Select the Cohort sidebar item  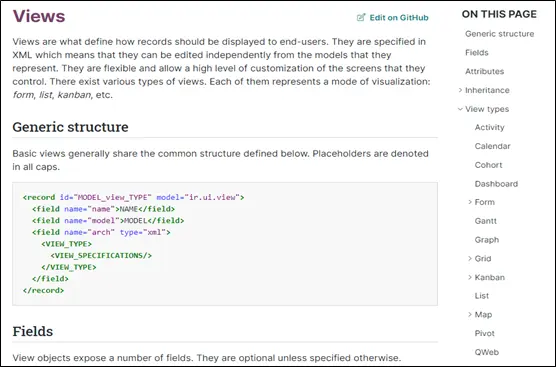(488, 165)
